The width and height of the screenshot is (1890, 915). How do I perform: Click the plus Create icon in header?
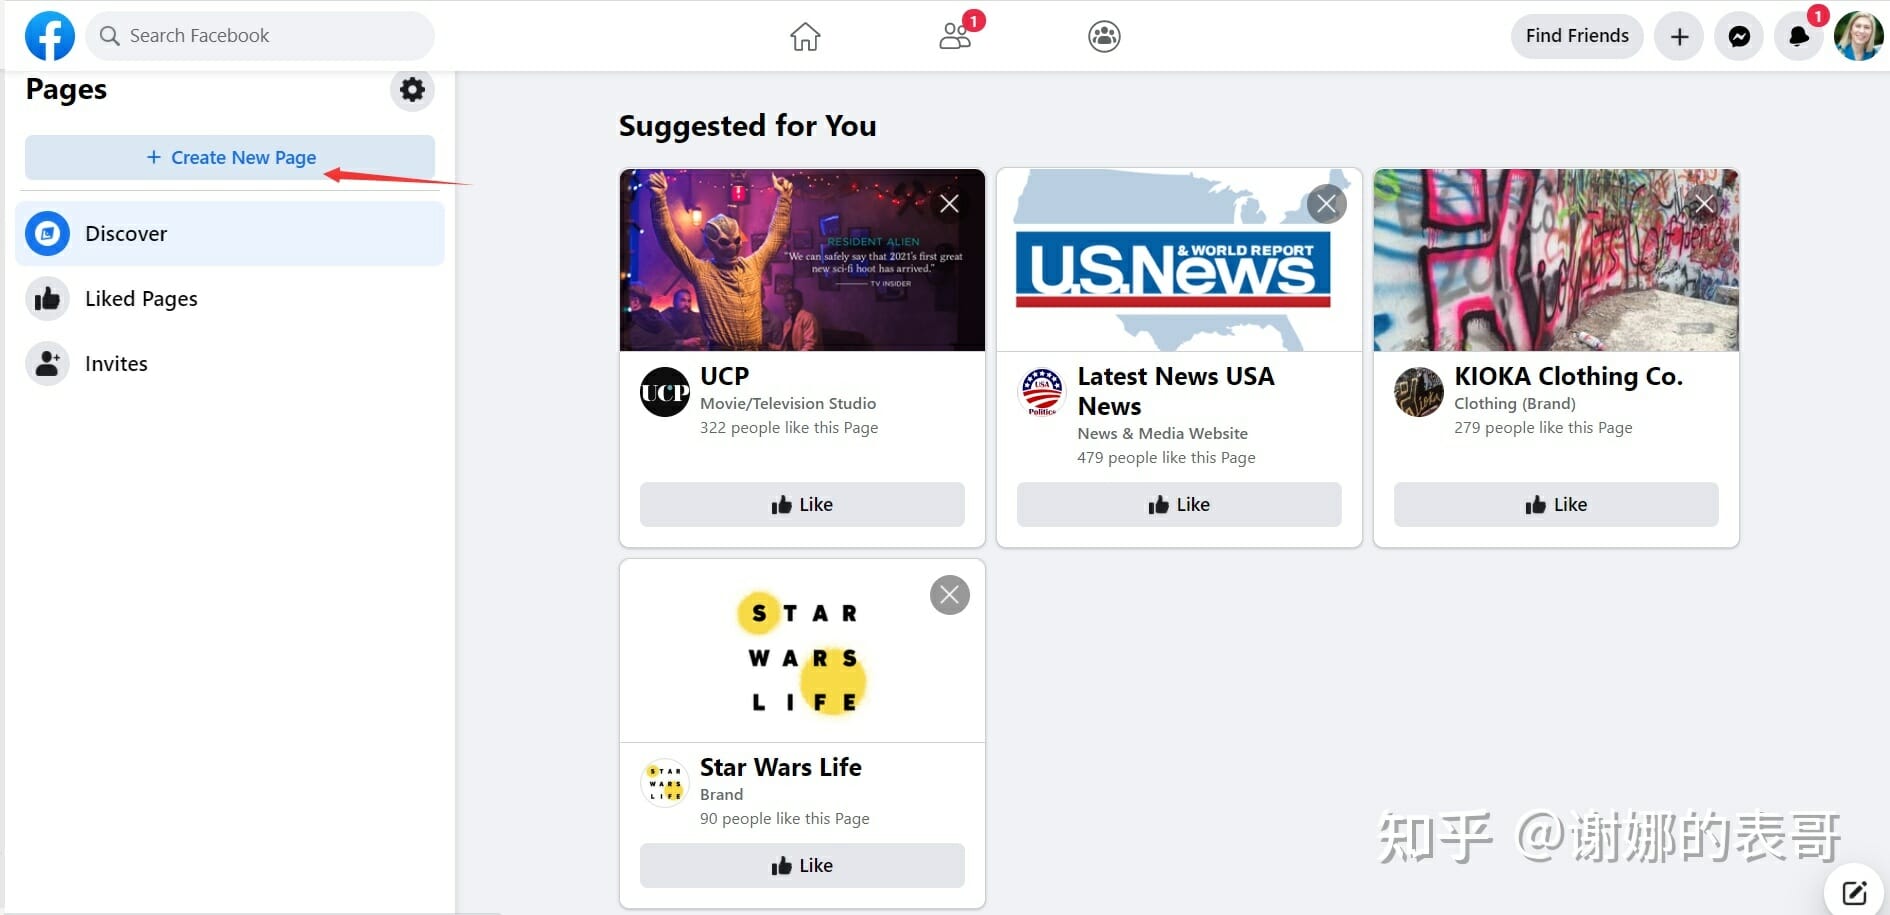(1679, 37)
